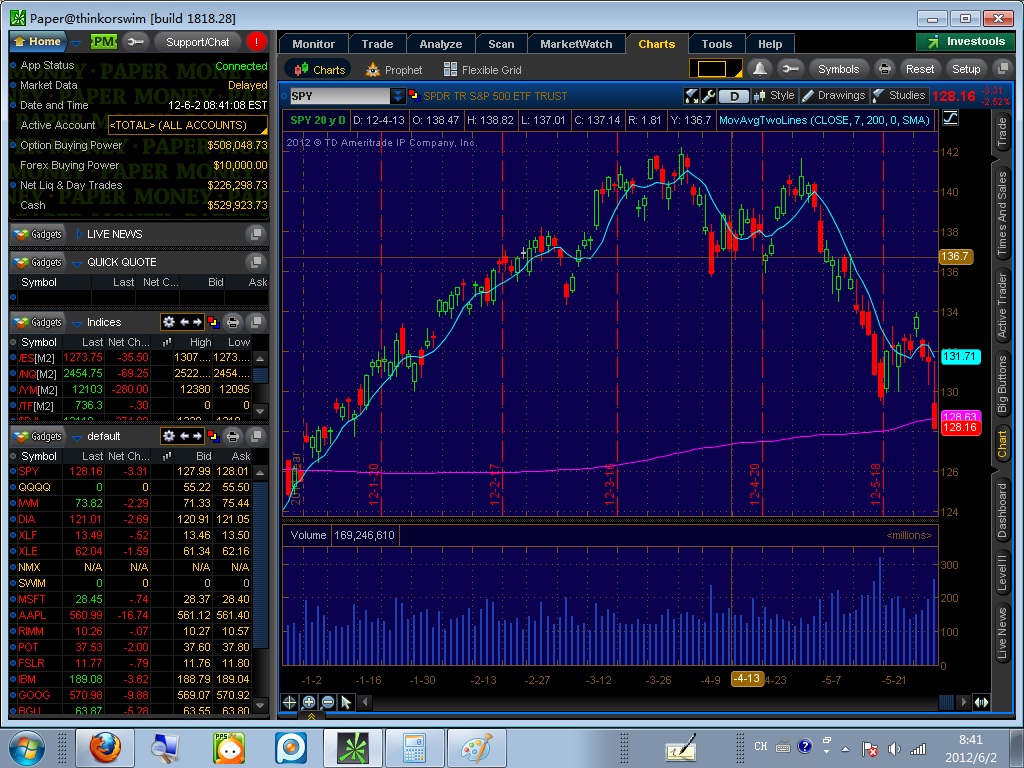
Task: Collapse the Indices gadget
Action: [x=79, y=323]
